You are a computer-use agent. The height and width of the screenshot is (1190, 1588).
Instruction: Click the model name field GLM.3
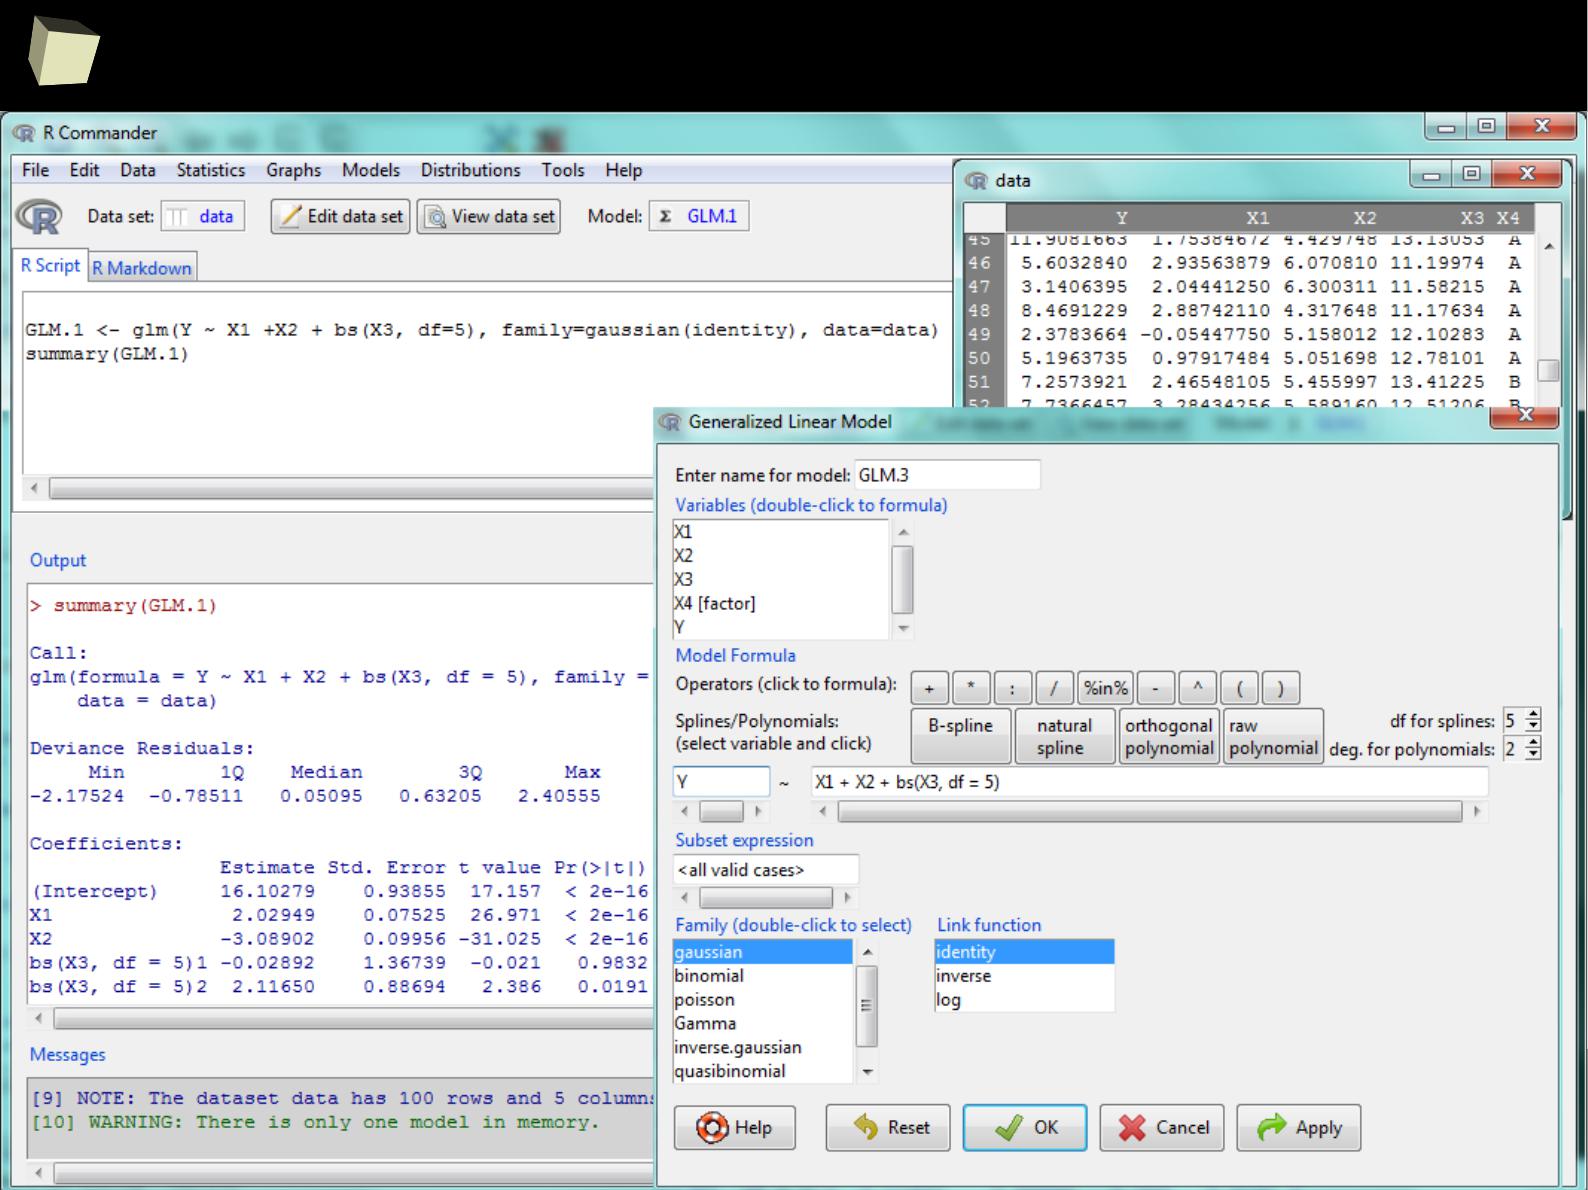[947, 475]
